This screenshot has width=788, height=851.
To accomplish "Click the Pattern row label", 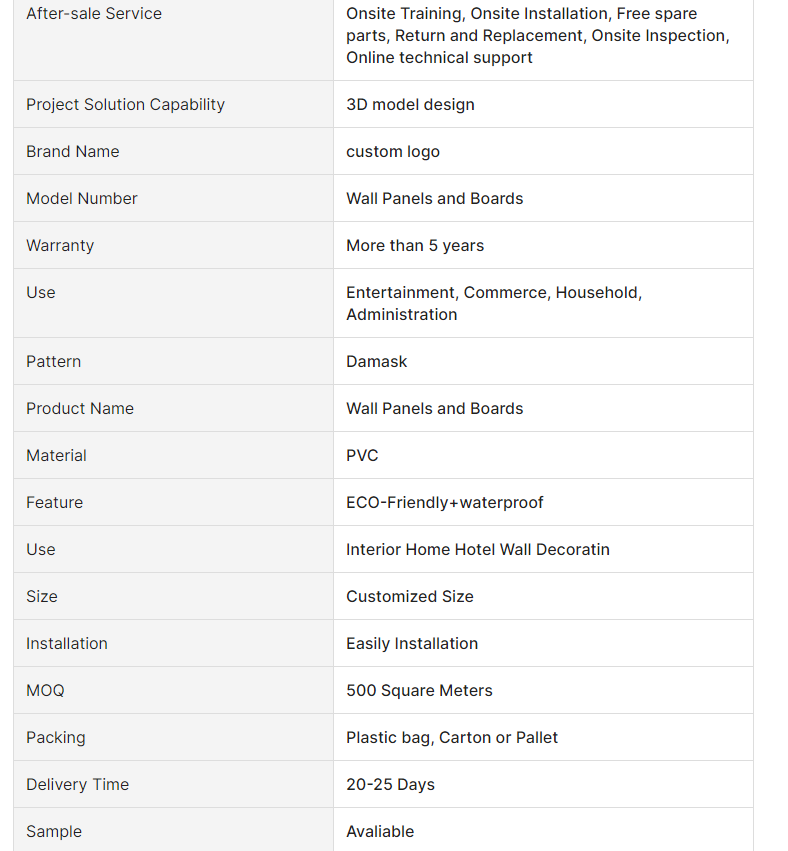I will (53, 361).
